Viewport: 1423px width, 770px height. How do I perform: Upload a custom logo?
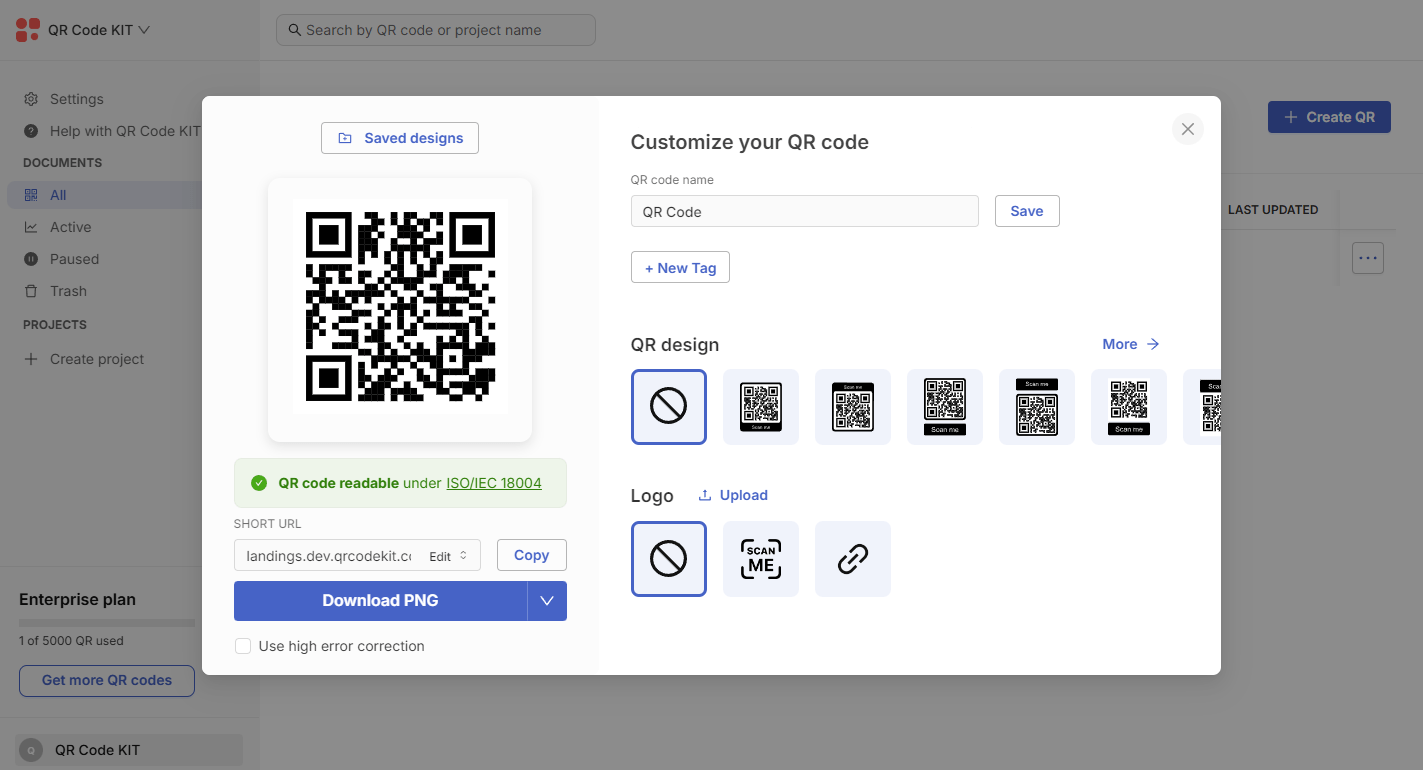tap(733, 495)
